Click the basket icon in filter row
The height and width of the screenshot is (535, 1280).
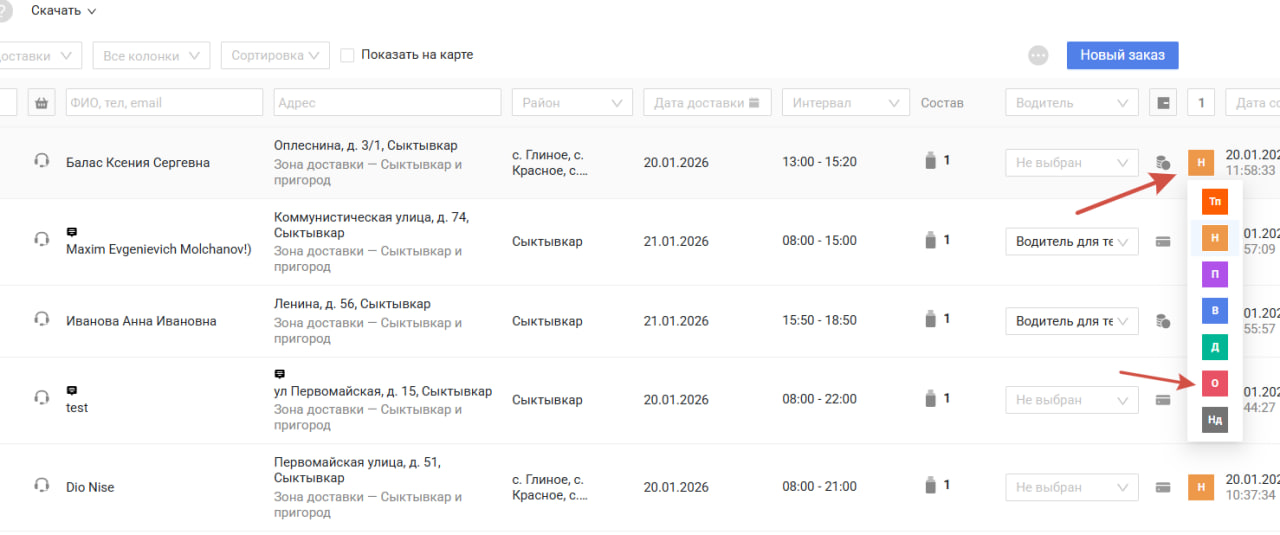tap(41, 102)
